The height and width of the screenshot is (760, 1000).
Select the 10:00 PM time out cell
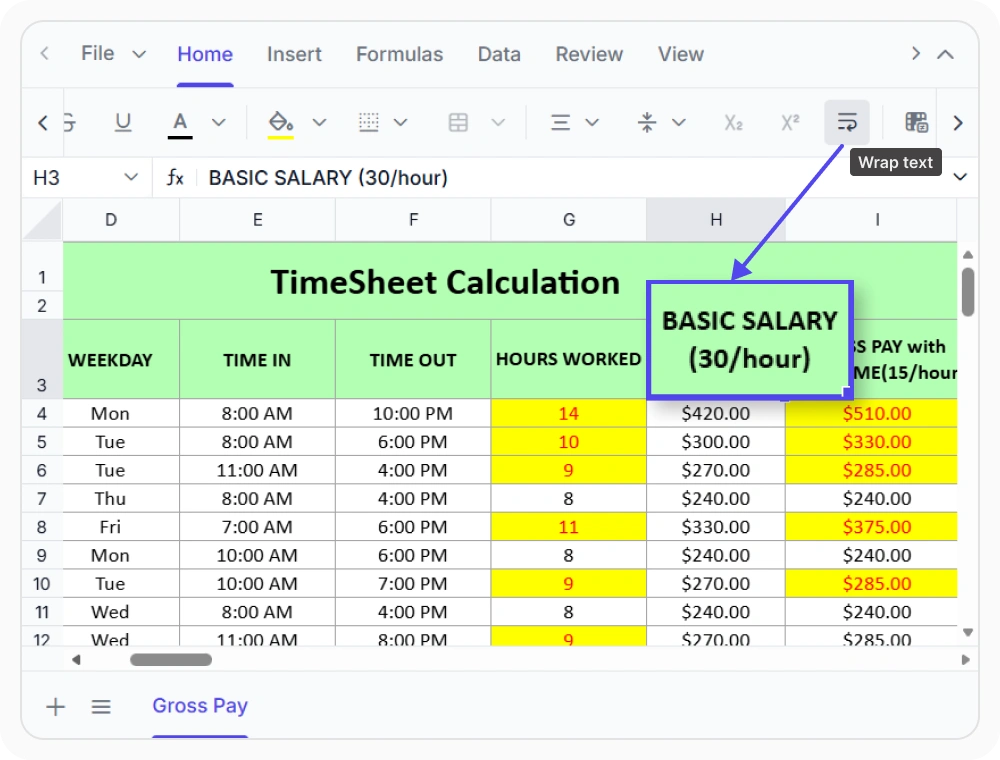[x=413, y=413]
